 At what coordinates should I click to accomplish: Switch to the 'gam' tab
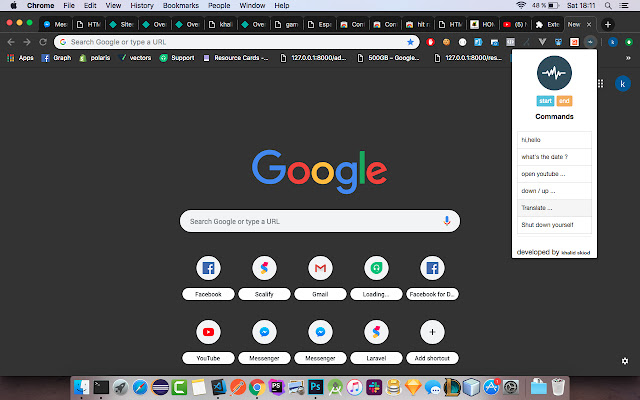click(287, 24)
